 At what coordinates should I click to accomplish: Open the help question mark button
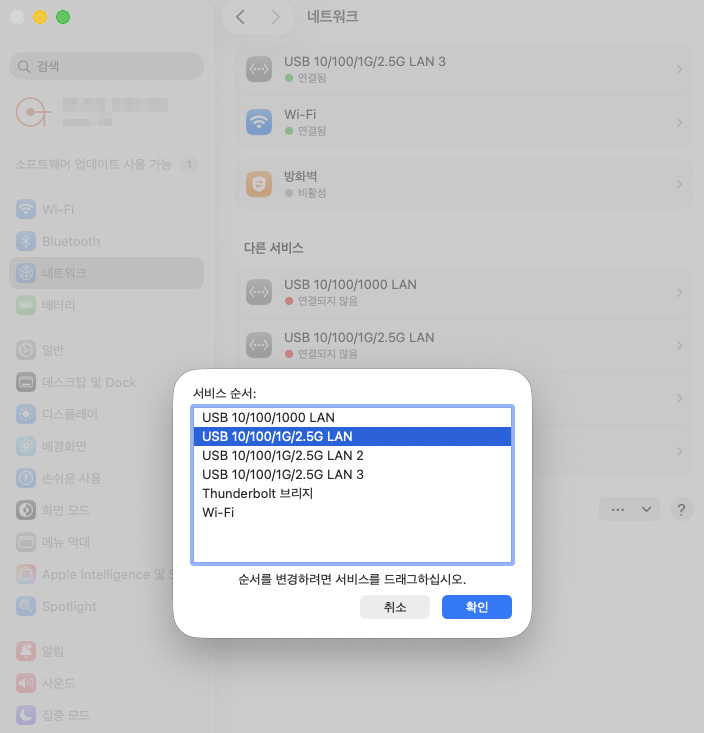pos(681,509)
